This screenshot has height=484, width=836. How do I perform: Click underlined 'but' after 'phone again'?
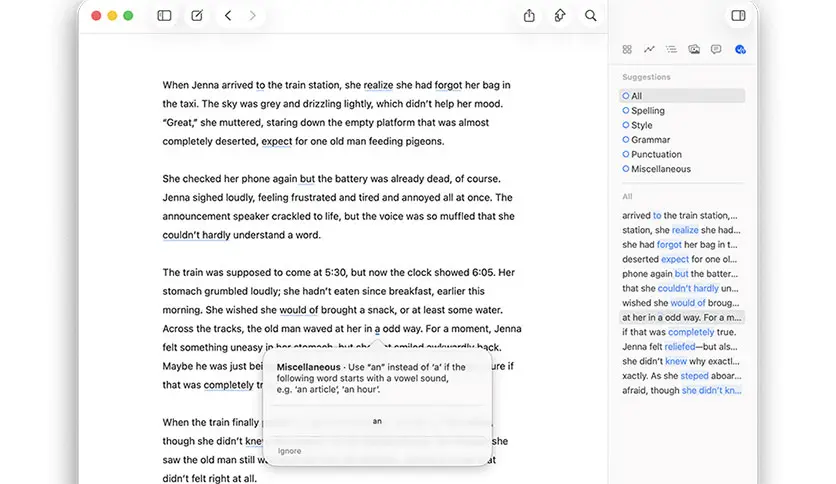tap(307, 179)
